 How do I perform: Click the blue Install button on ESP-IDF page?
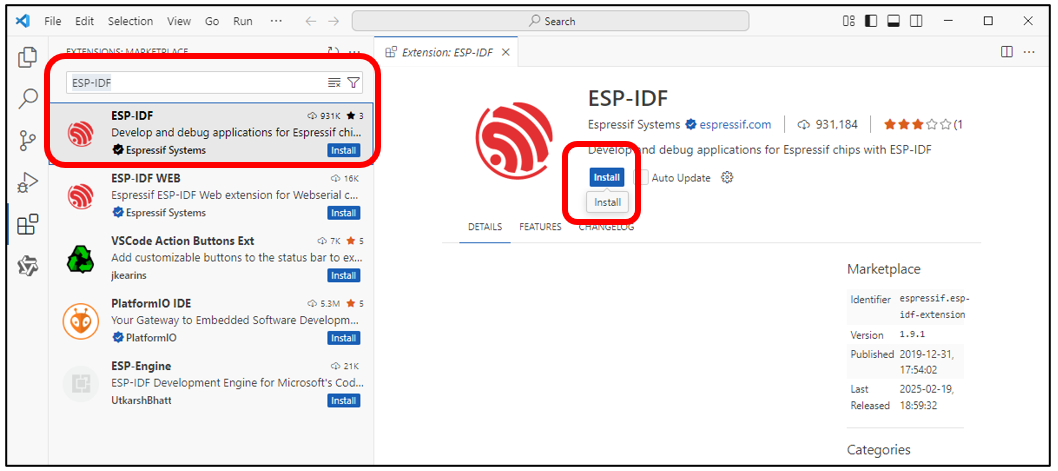[x=606, y=177]
